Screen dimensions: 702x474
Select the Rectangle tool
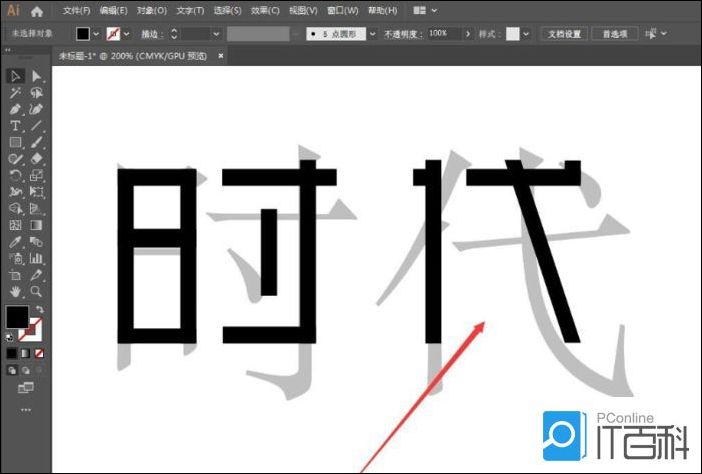(15, 142)
